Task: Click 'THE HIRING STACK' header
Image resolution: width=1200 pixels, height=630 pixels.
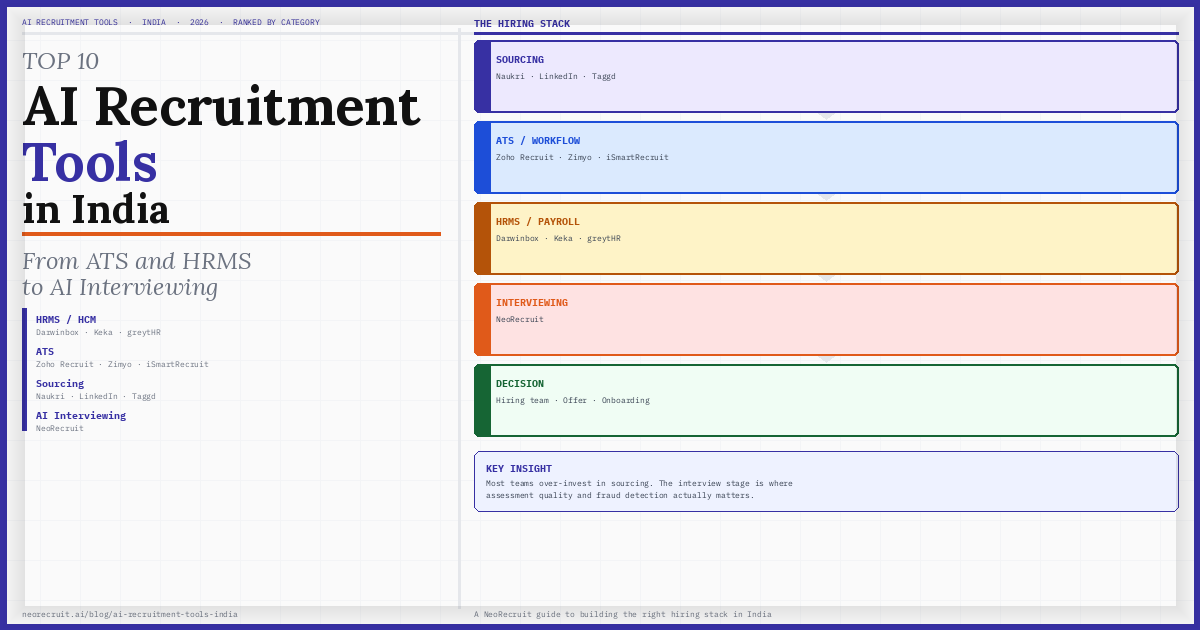Action: pos(522,24)
